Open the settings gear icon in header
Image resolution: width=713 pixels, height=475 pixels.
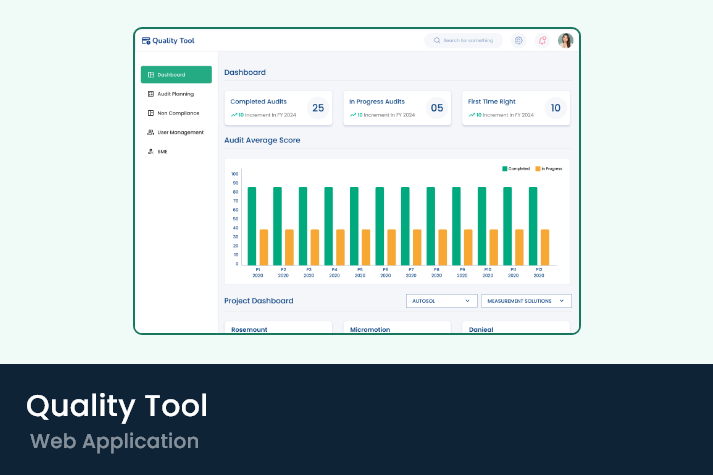(x=518, y=41)
